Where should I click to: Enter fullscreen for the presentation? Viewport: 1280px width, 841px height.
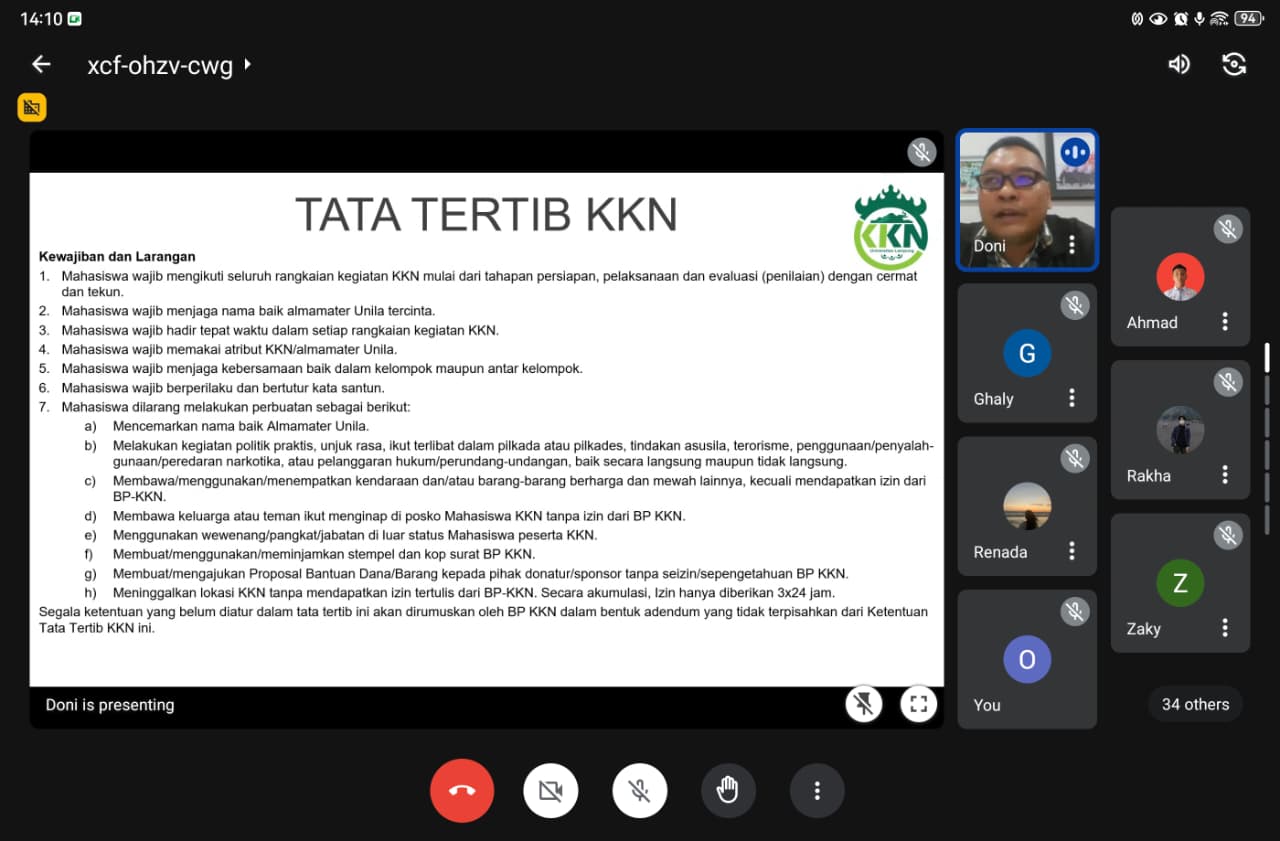(919, 704)
